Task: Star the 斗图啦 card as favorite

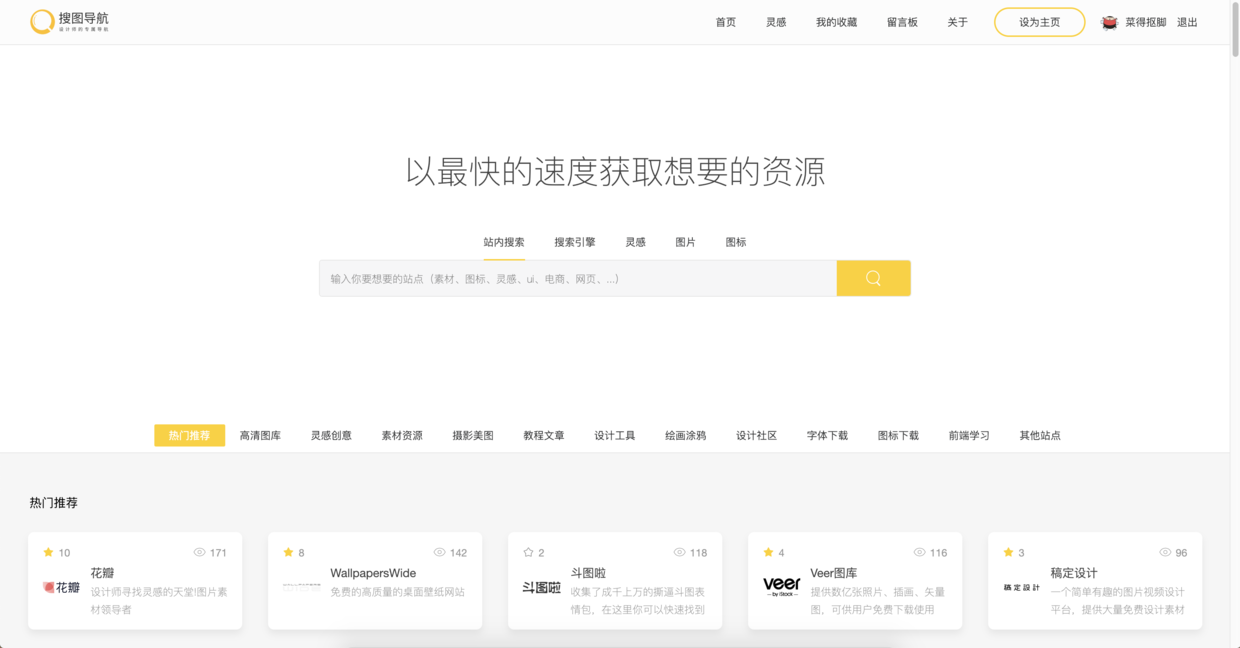Action: (x=528, y=552)
